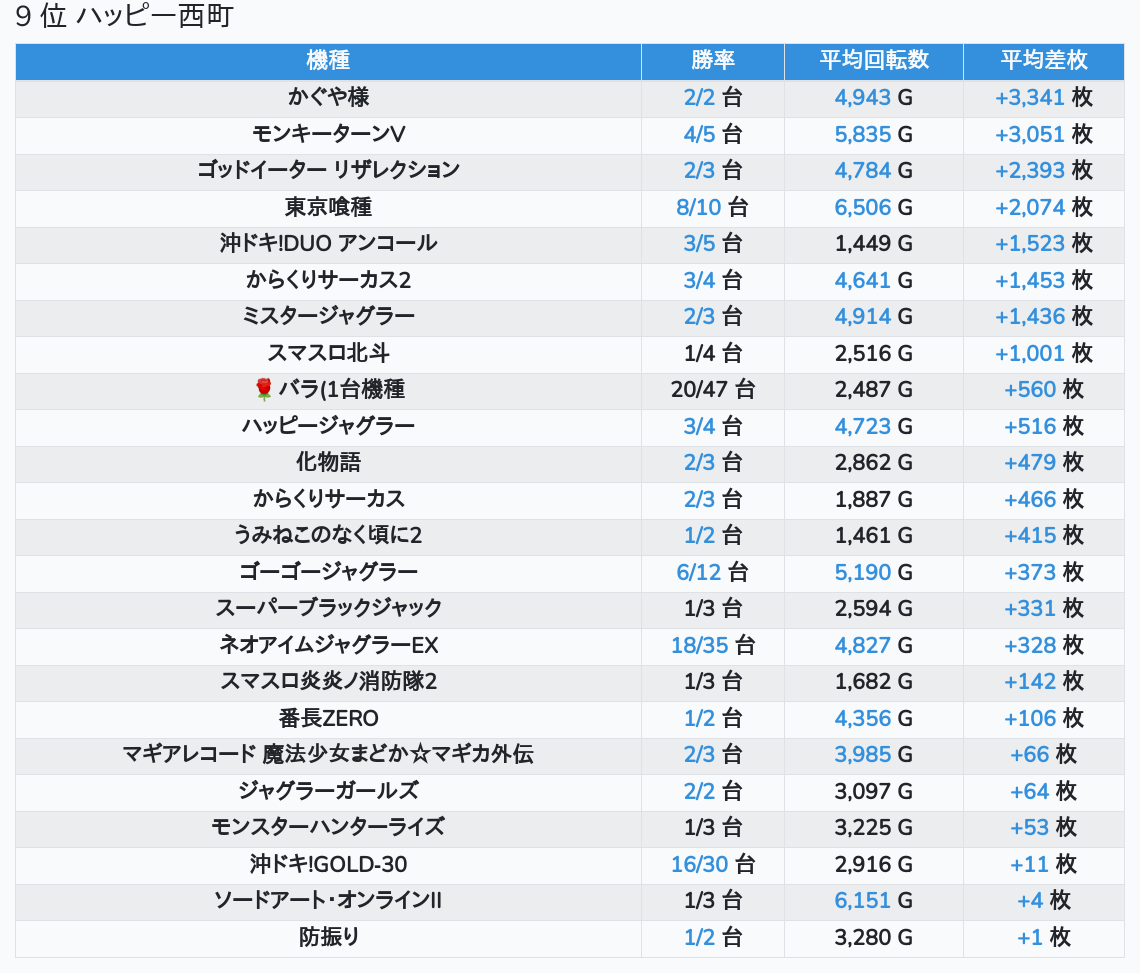Click the 4,914 average spins link
This screenshot has width=1140, height=973.
pos(862,316)
